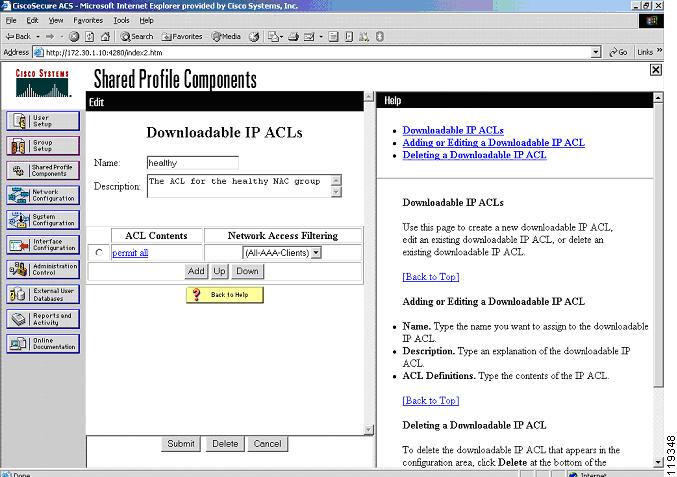Image resolution: width=677 pixels, height=477 pixels.
Task: Click the browser Back button
Action: tap(18, 37)
